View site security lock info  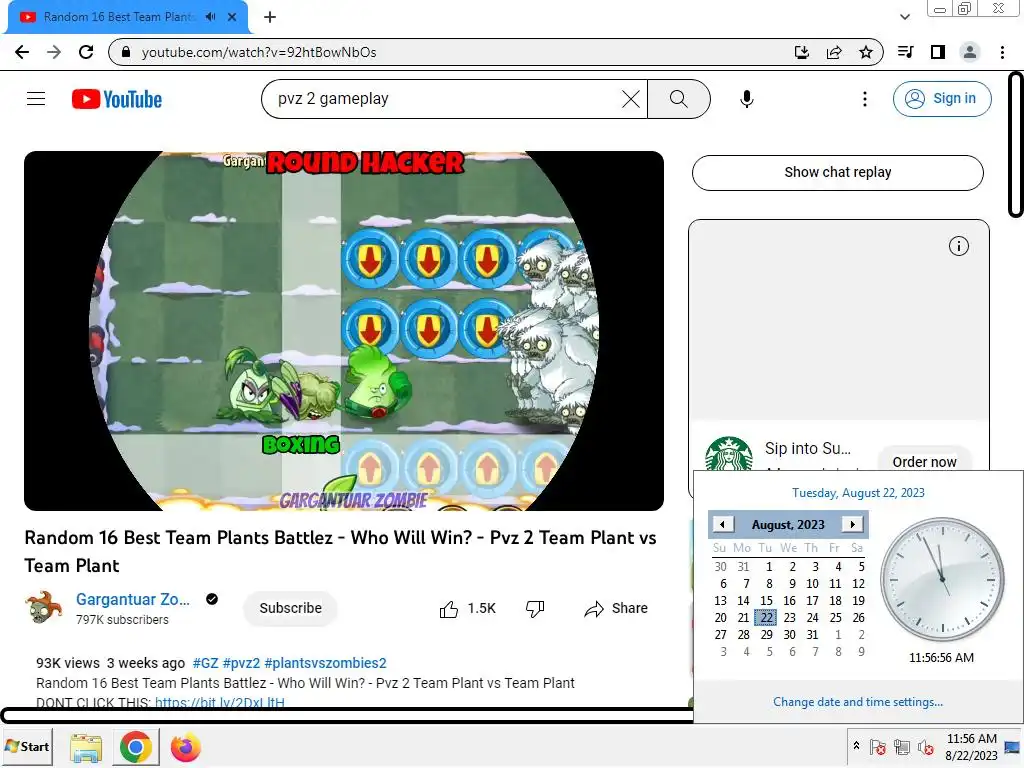coord(126,52)
